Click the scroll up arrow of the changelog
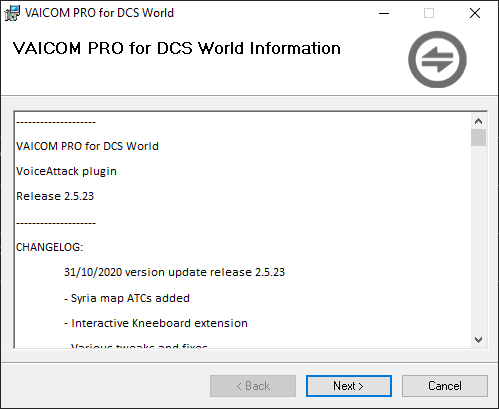Image resolution: width=499 pixels, height=409 pixels. coord(479,121)
